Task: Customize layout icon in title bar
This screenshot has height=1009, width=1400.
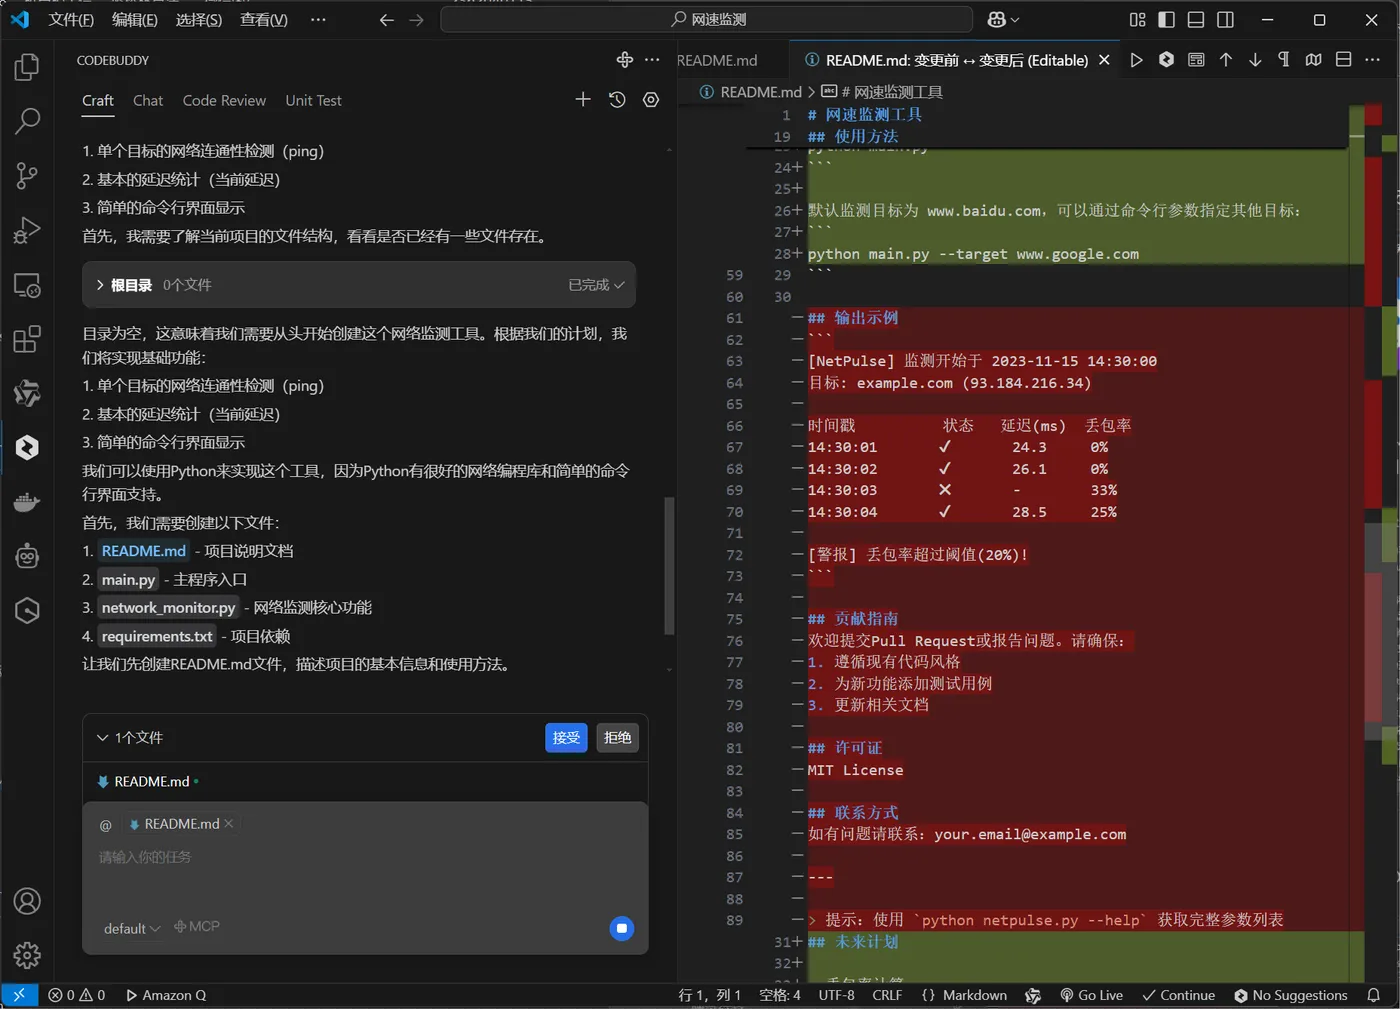Action: point(1137,19)
